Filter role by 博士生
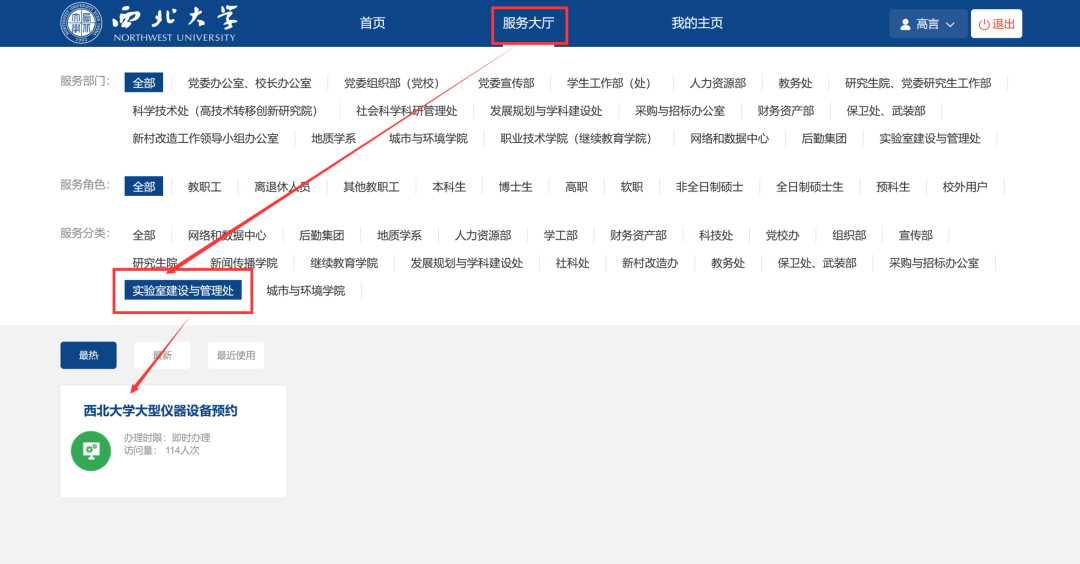The height and width of the screenshot is (564, 1080). pyautogui.click(x=515, y=187)
